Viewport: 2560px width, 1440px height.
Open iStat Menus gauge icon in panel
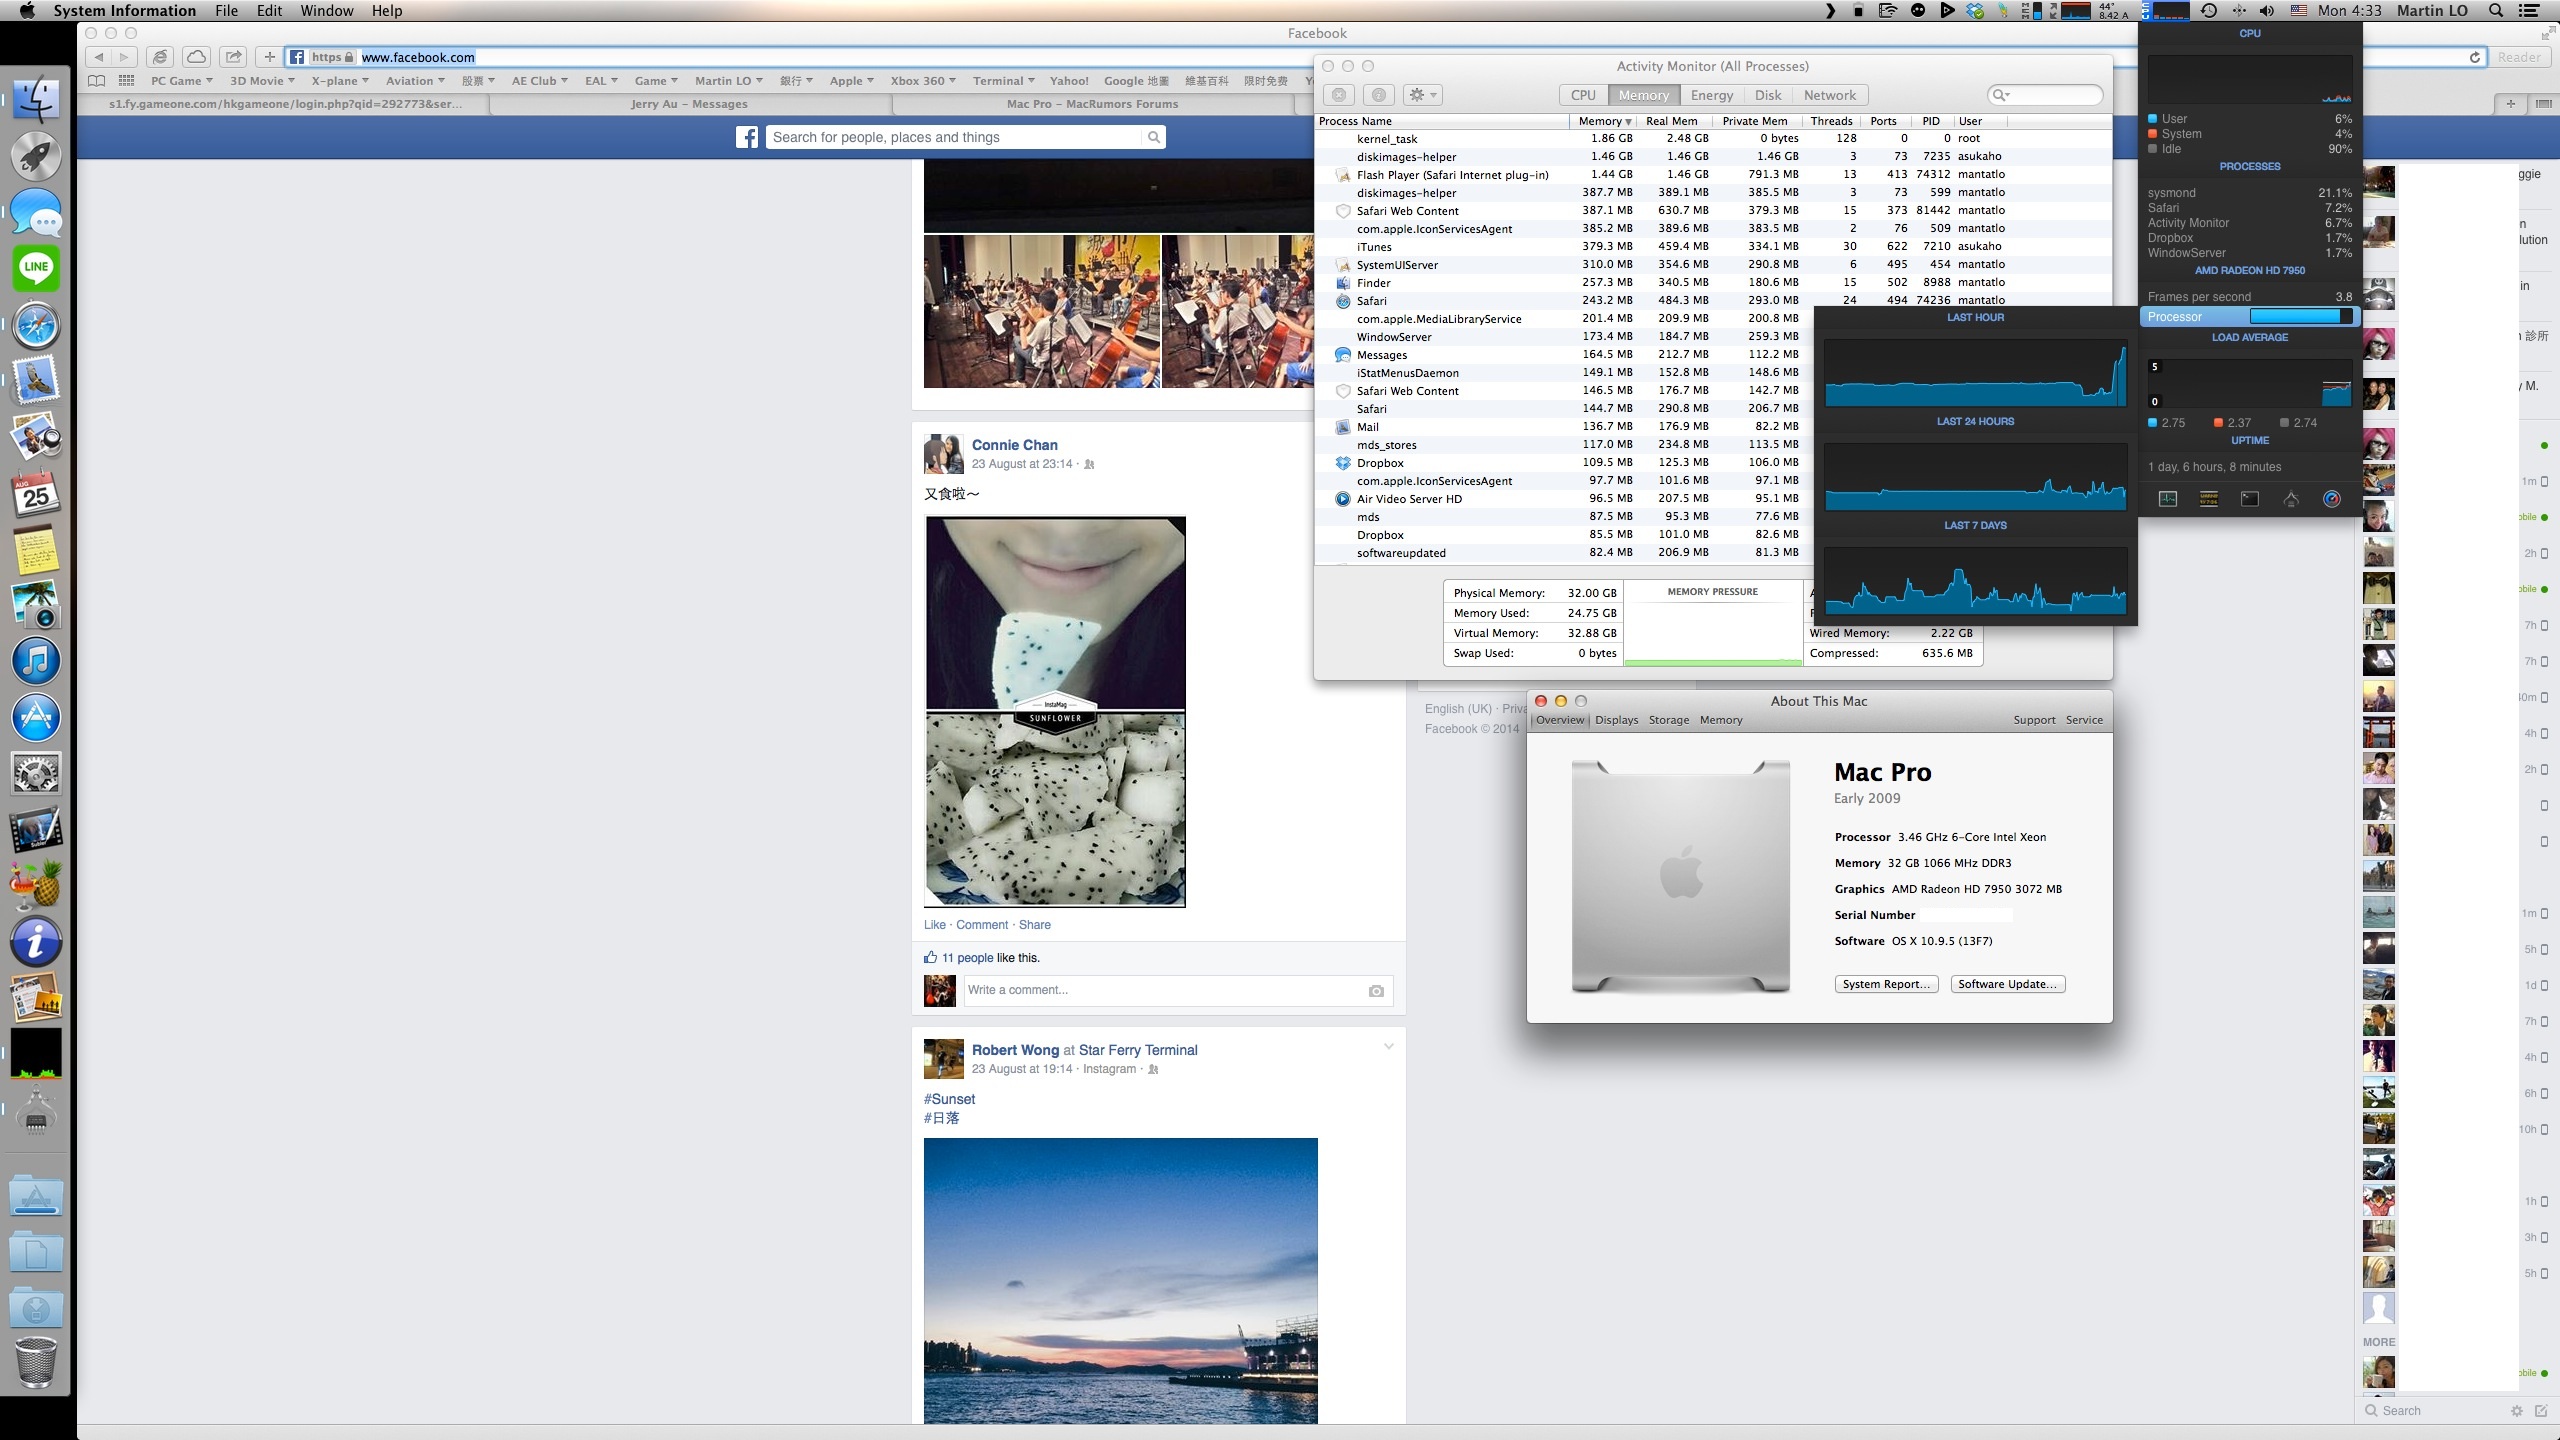[x=2331, y=499]
